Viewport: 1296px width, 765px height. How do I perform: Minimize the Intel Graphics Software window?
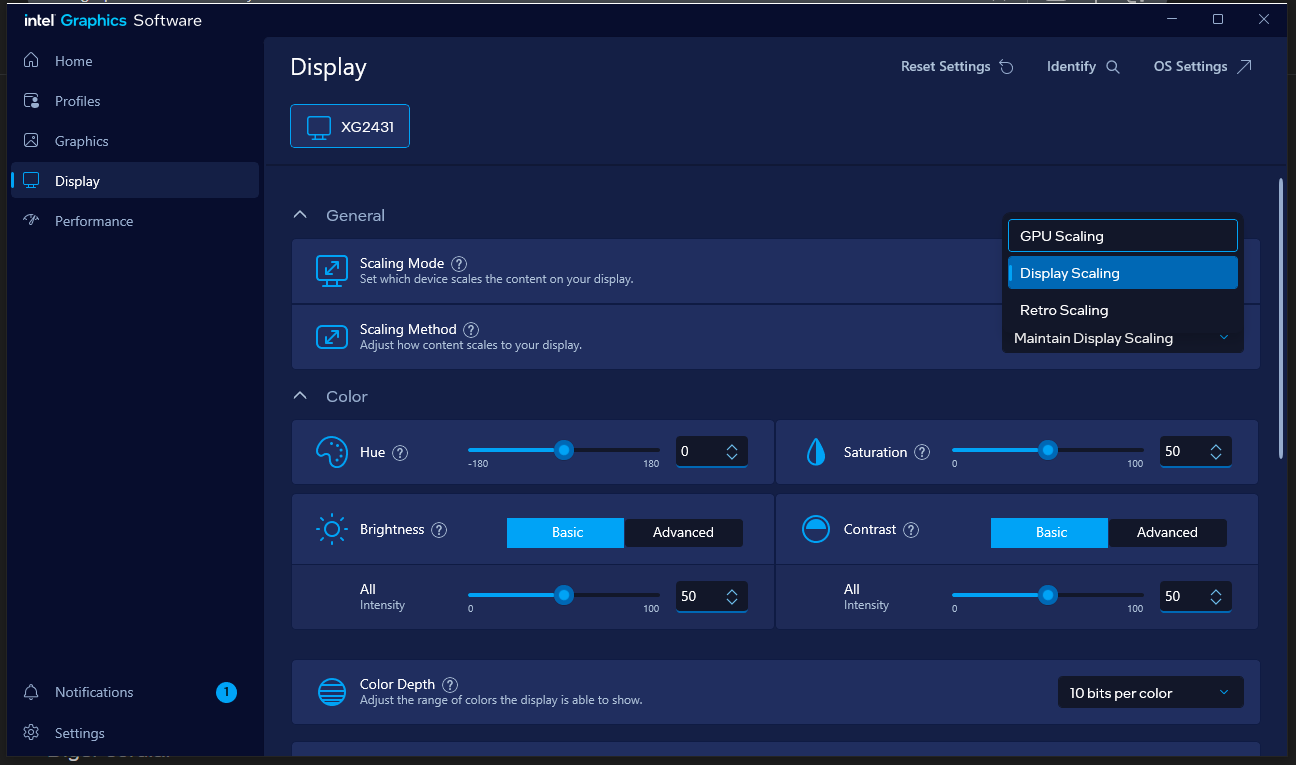1172,19
